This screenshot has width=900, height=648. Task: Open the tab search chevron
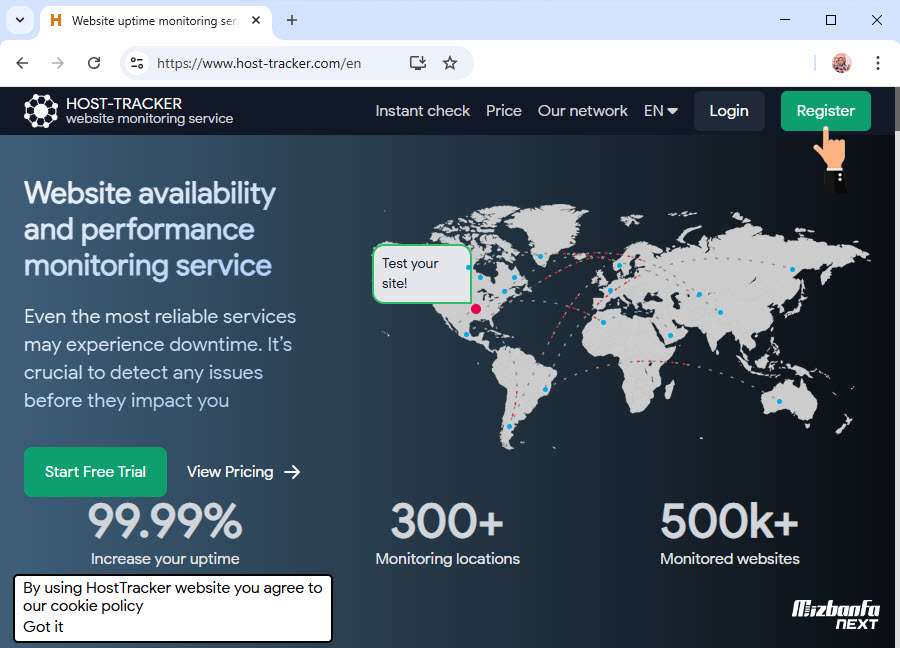point(20,21)
